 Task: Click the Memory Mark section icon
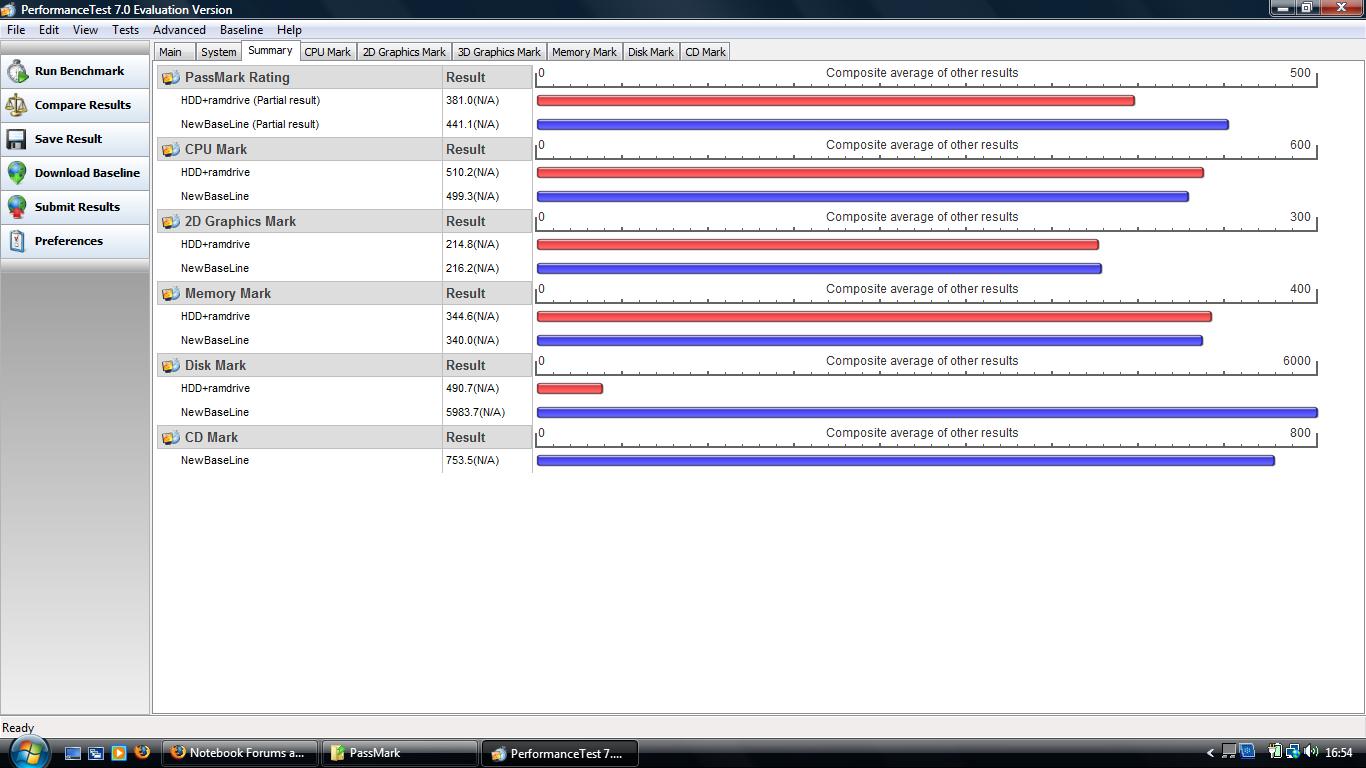click(x=171, y=293)
